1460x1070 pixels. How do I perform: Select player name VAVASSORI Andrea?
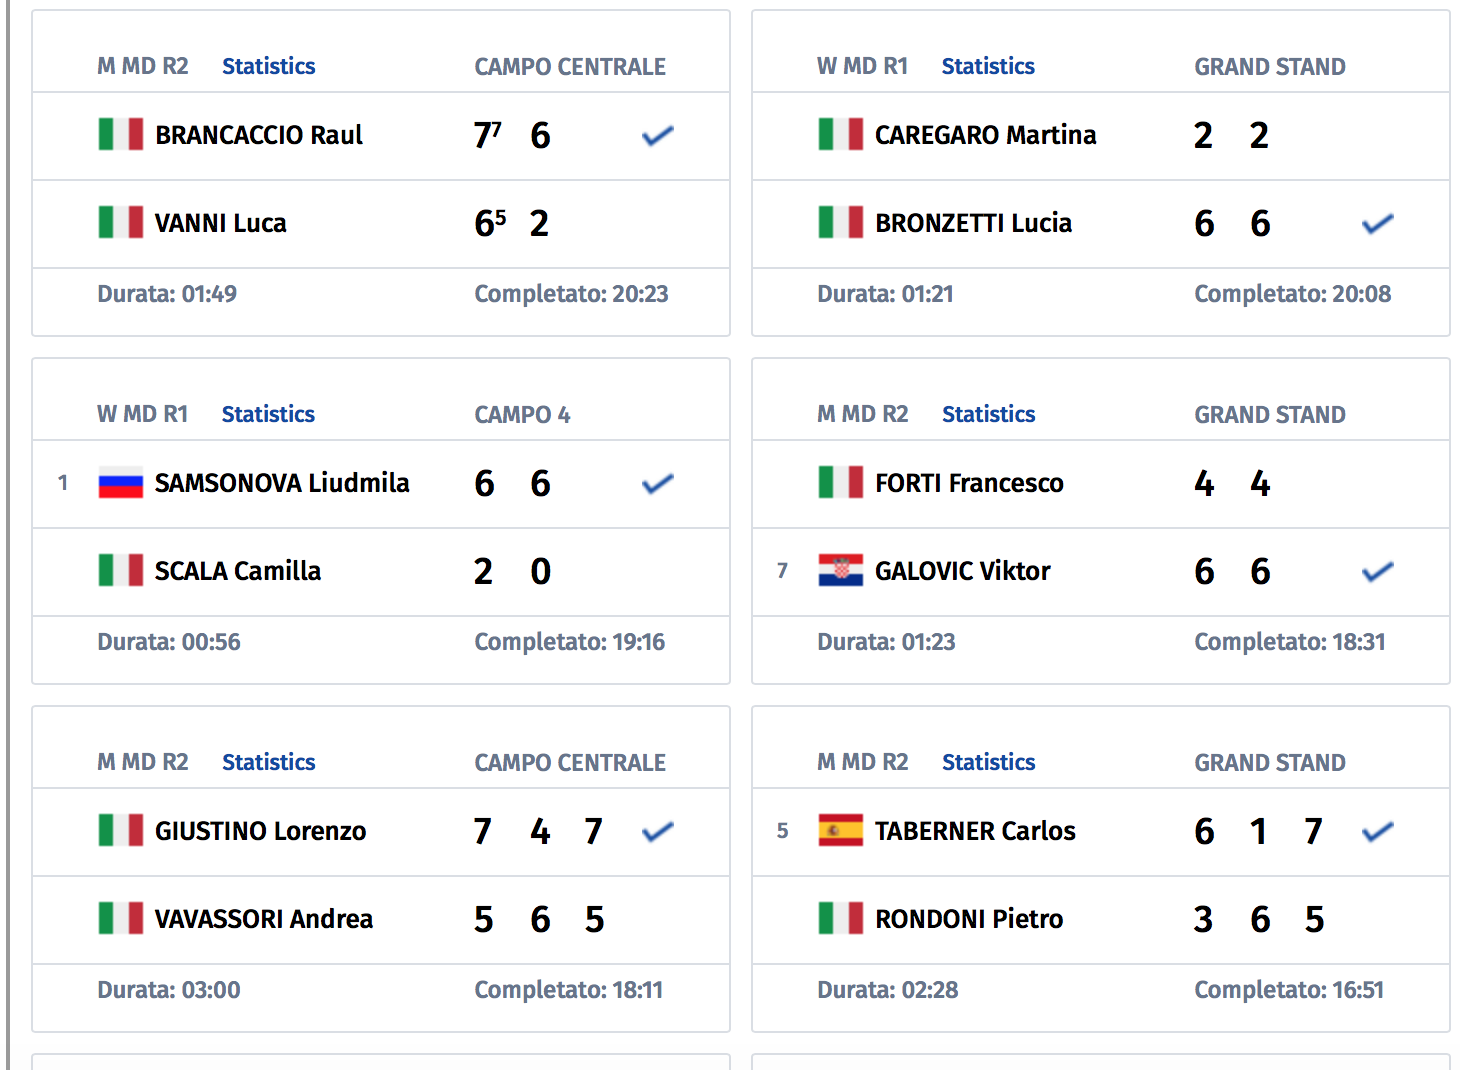coord(264,919)
